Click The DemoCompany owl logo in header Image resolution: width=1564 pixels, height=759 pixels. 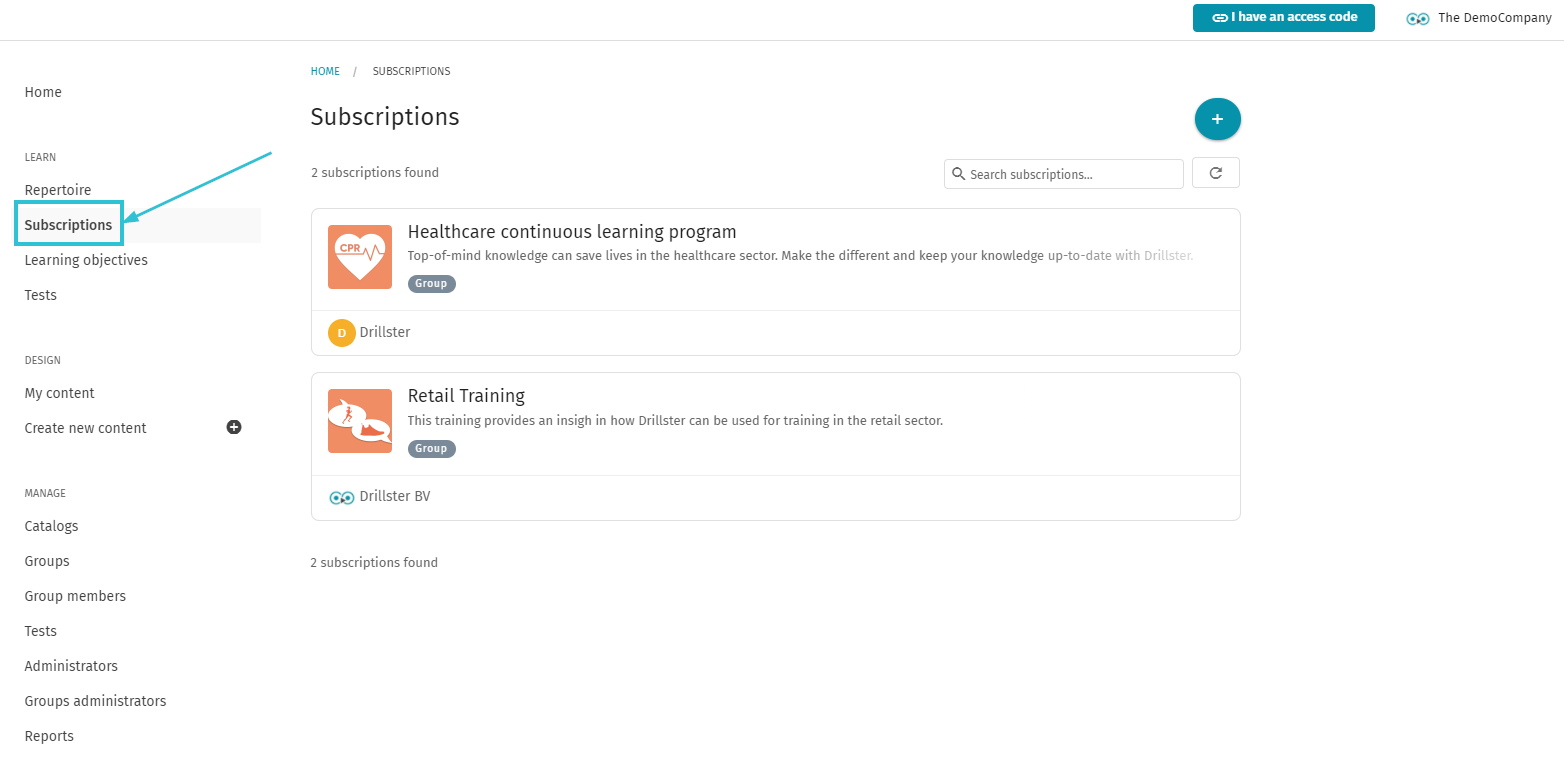click(1418, 18)
